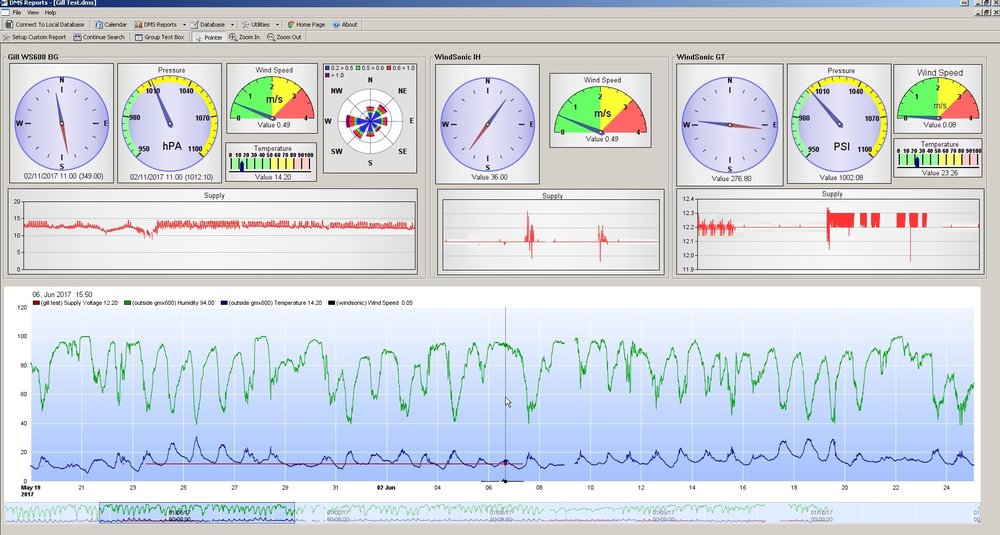
Task: Click the 'Value 14.20' temperature reading
Action: click(272, 177)
